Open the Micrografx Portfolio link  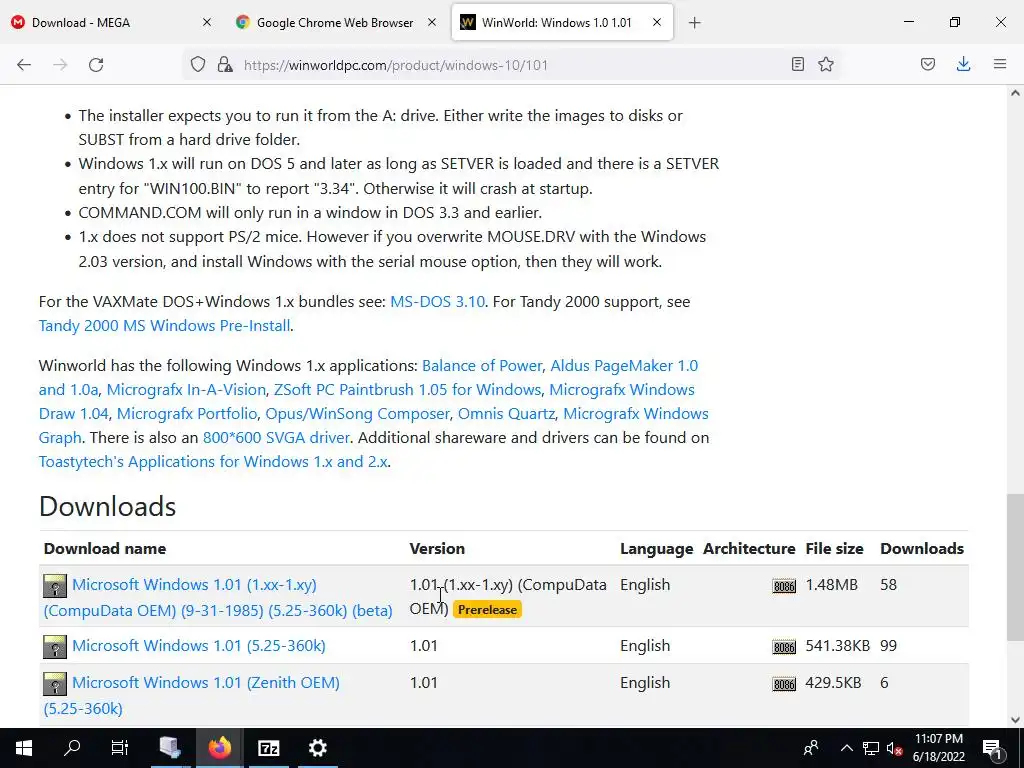point(187,414)
